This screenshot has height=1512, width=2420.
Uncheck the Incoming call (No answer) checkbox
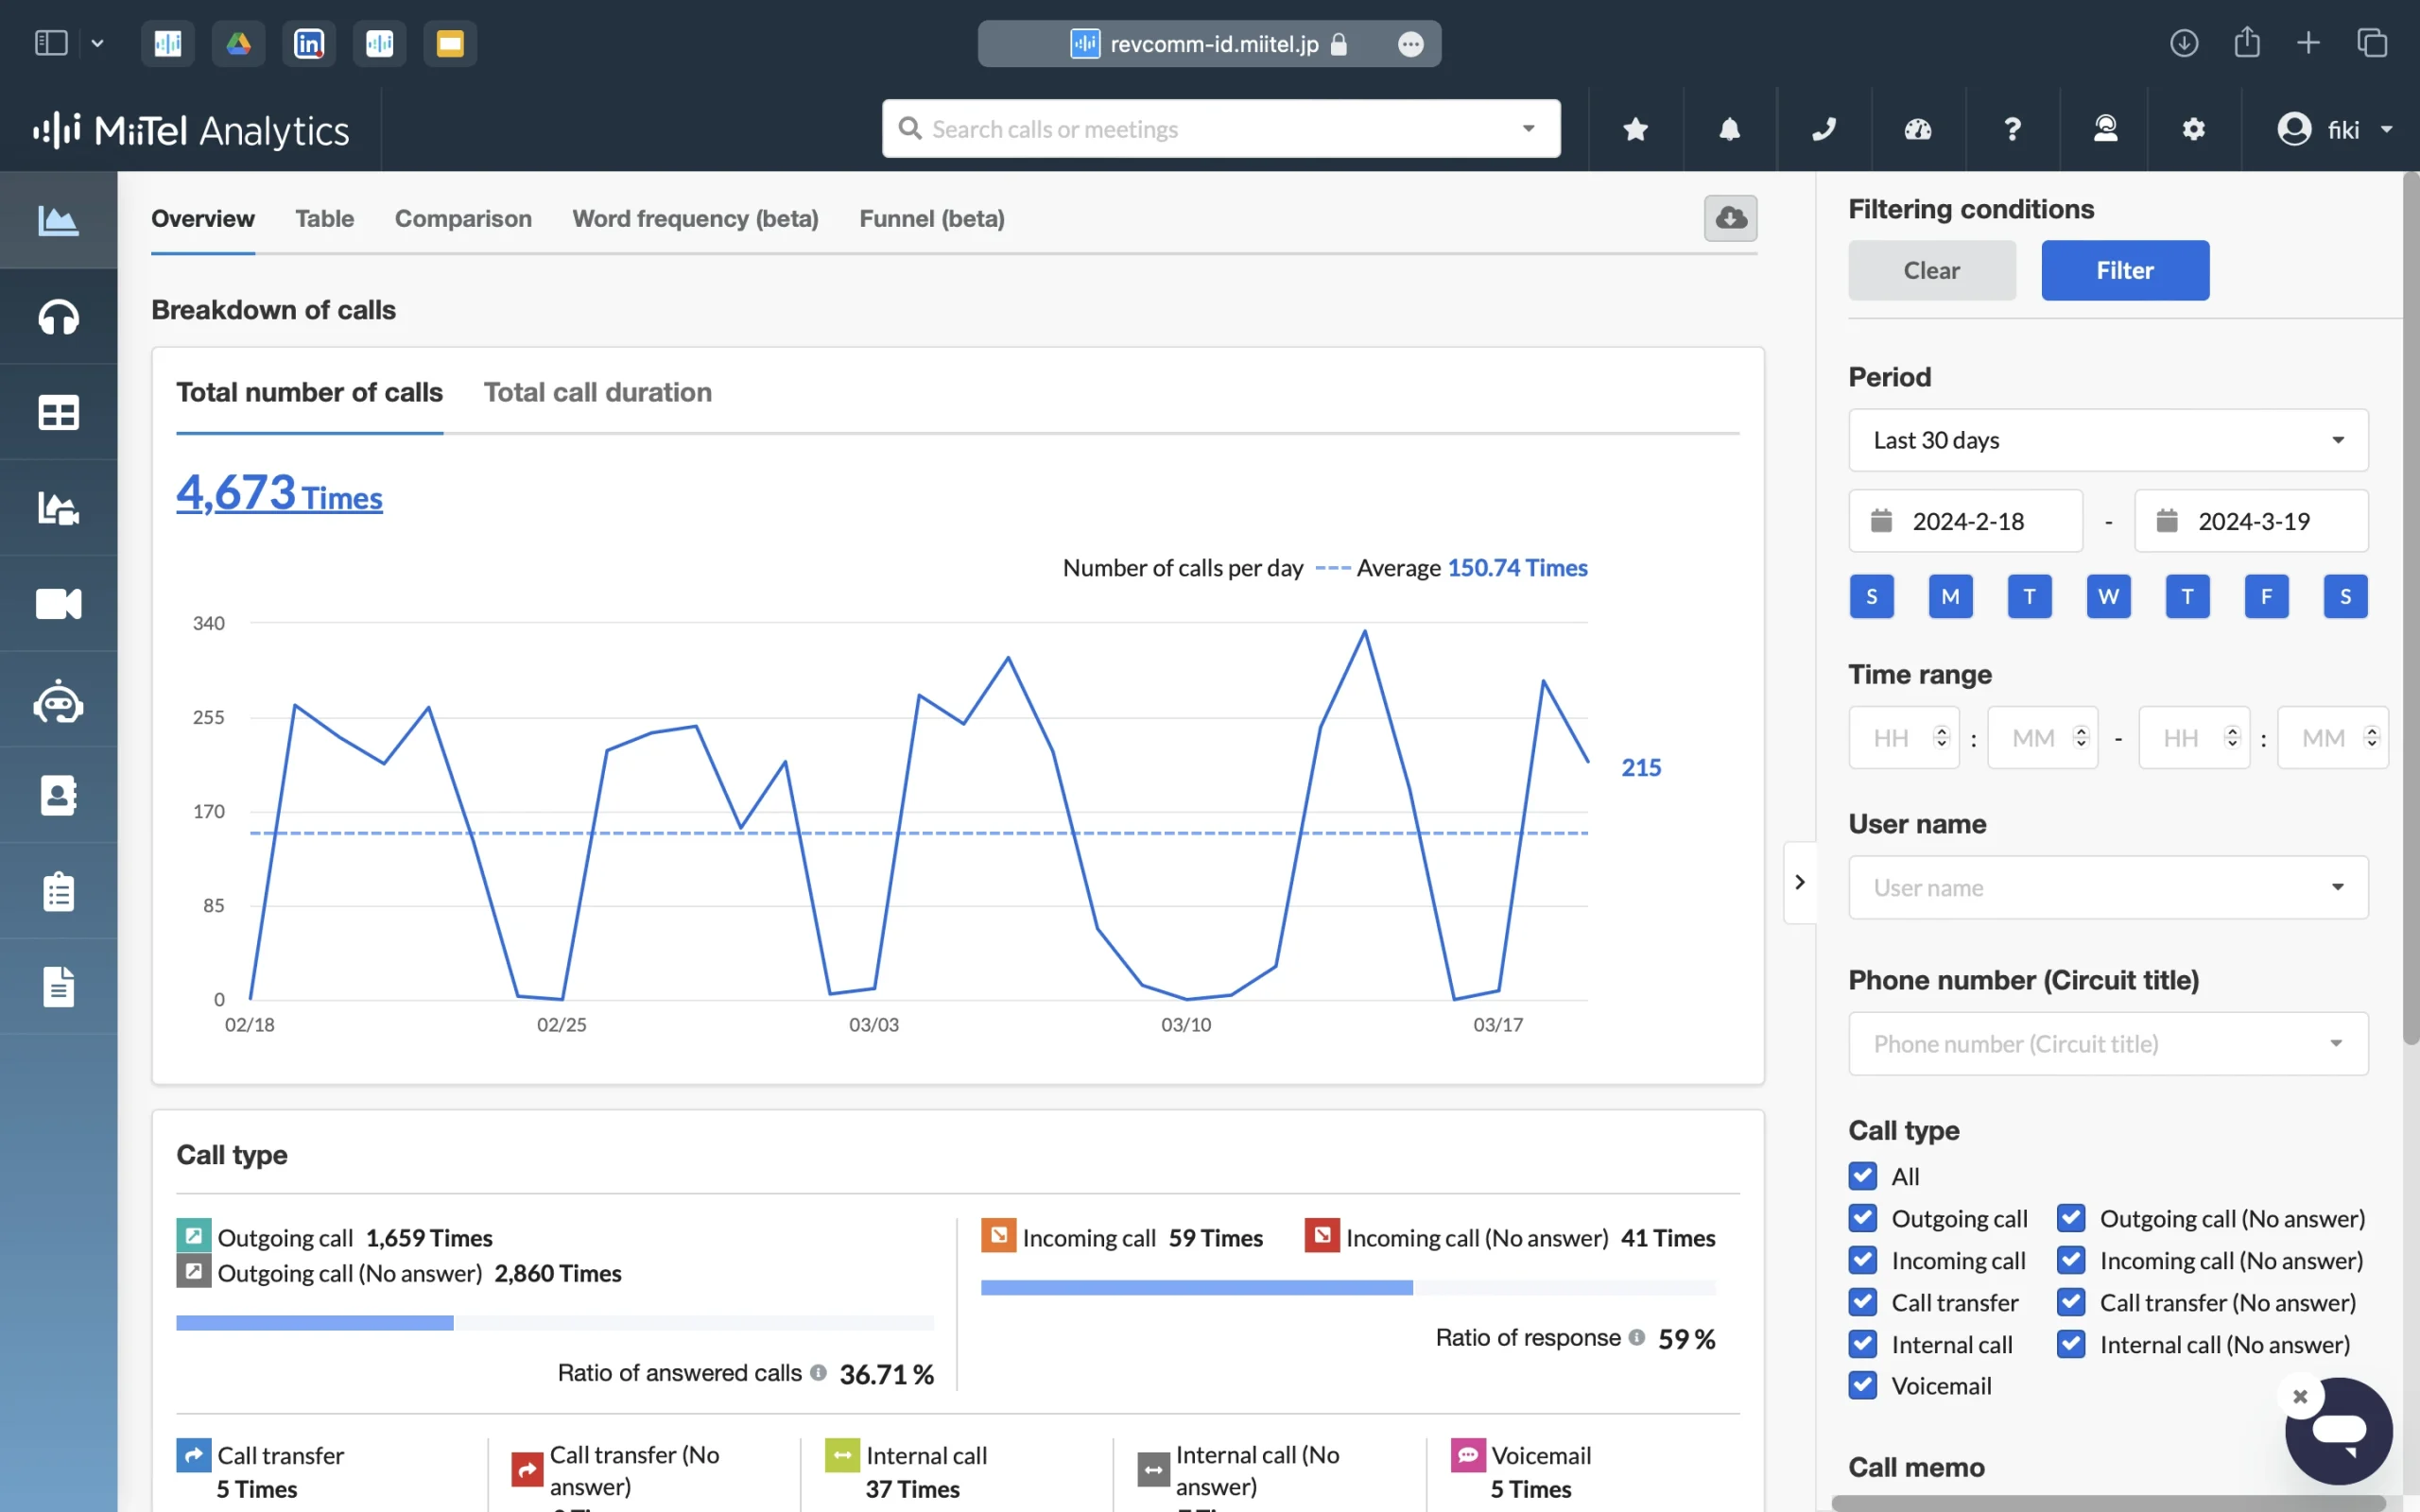point(2071,1261)
